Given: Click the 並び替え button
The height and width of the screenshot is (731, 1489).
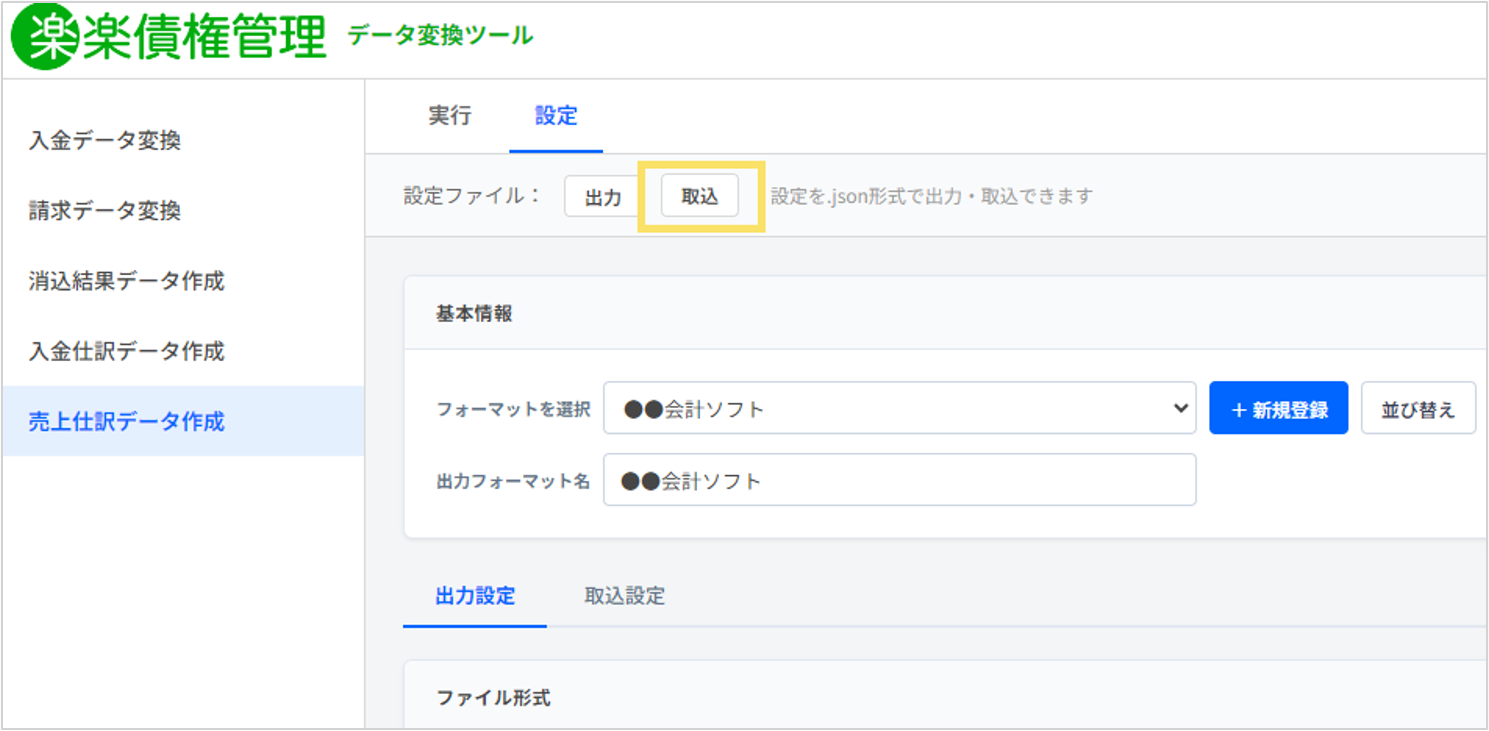Looking at the screenshot, I should click(x=1418, y=408).
